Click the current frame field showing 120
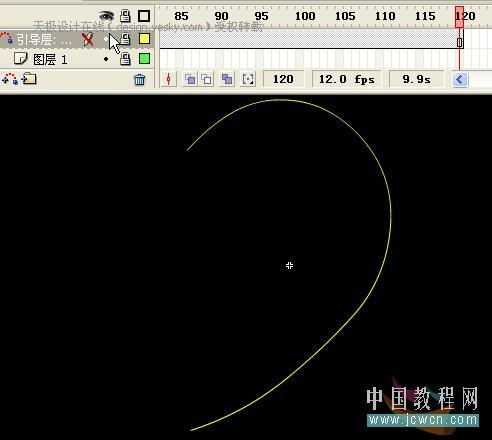 283,79
